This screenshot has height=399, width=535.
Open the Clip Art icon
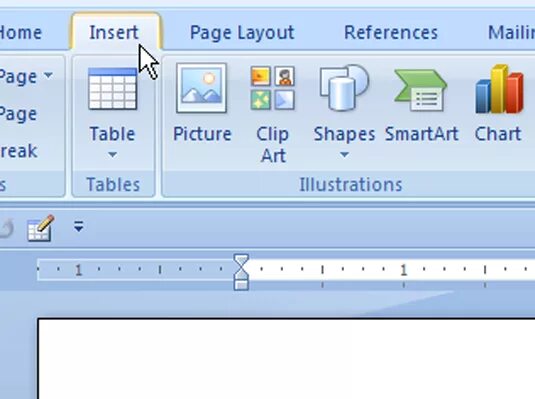[272, 88]
